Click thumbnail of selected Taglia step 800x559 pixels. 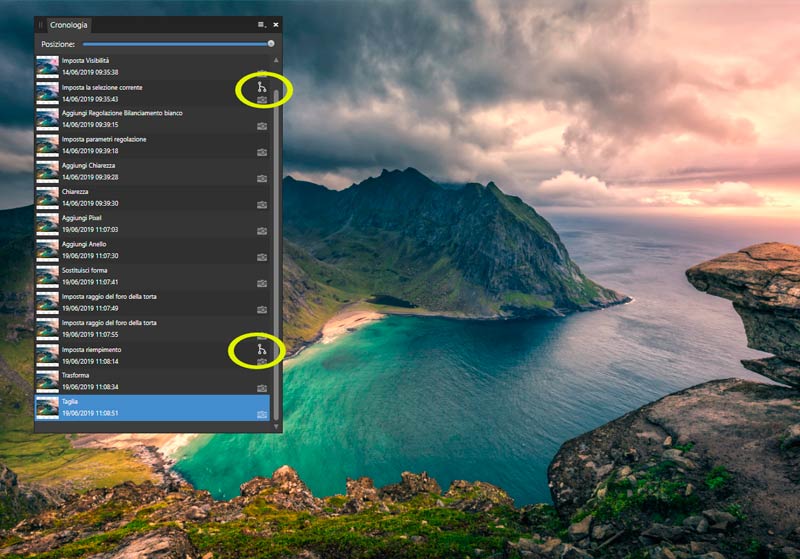47,408
